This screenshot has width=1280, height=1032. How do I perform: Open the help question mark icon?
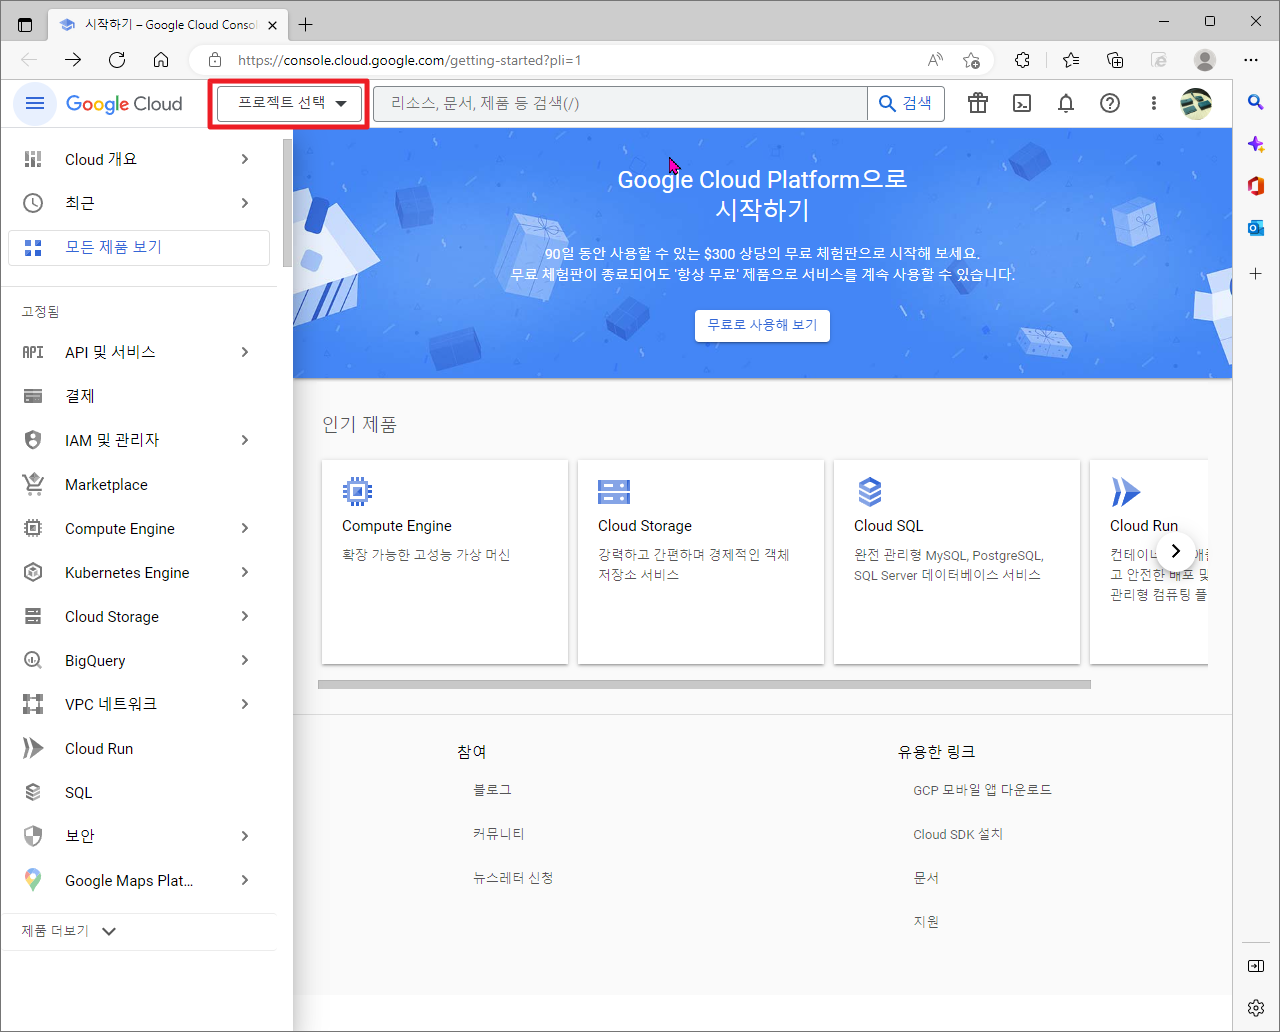(1110, 103)
